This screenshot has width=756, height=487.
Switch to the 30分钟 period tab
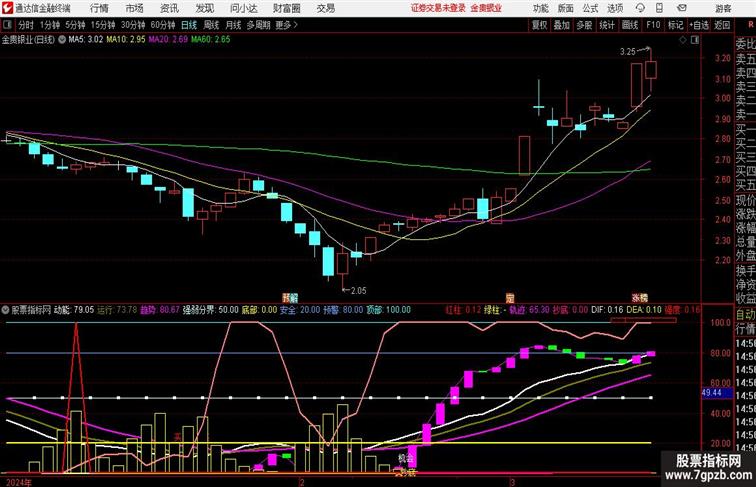coord(134,25)
